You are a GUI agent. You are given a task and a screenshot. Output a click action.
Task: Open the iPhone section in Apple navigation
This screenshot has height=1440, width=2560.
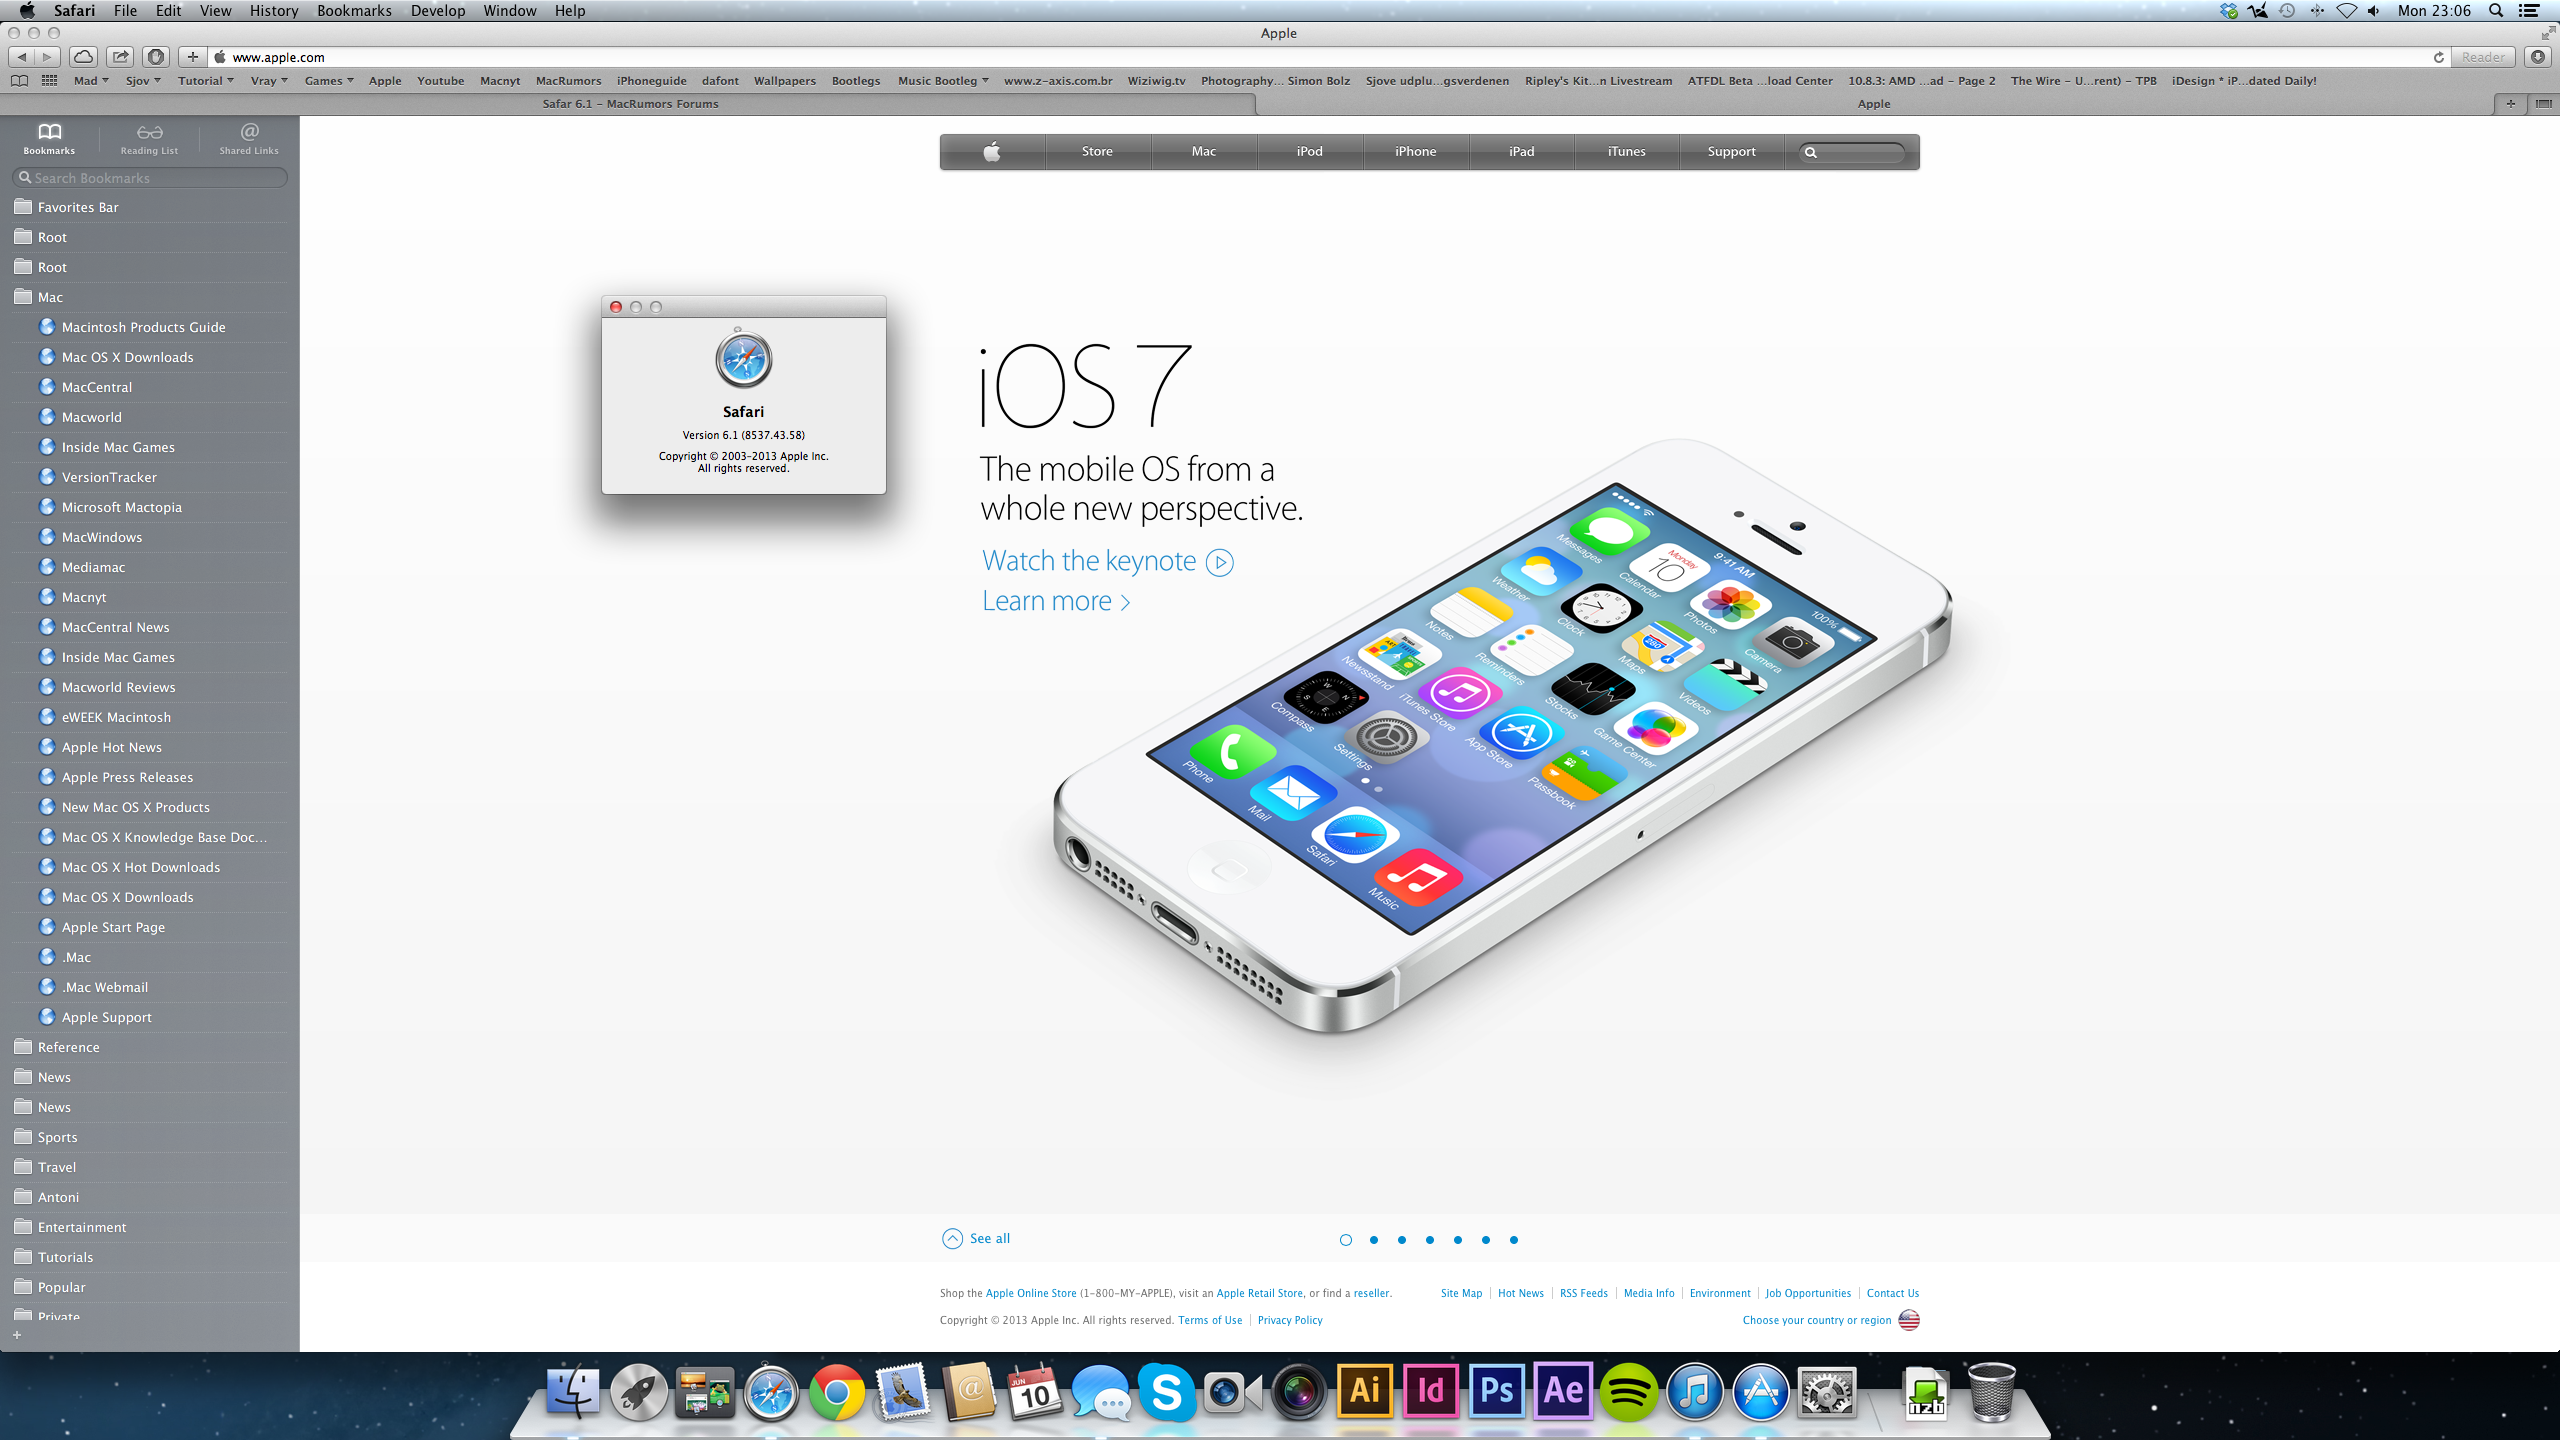click(x=1415, y=152)
